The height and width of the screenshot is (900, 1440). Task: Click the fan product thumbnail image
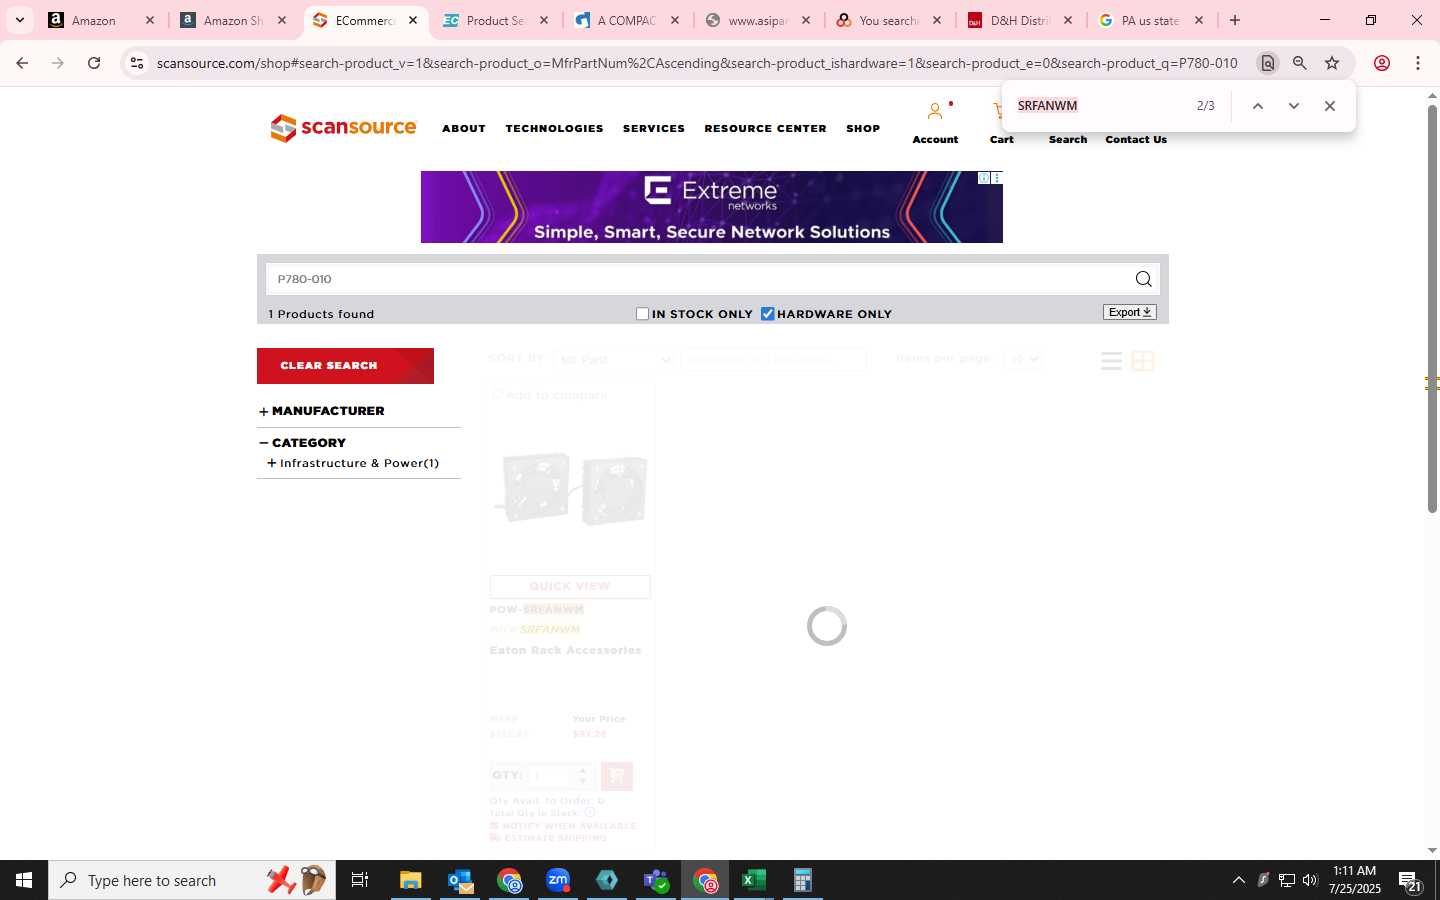click(573, 488)
